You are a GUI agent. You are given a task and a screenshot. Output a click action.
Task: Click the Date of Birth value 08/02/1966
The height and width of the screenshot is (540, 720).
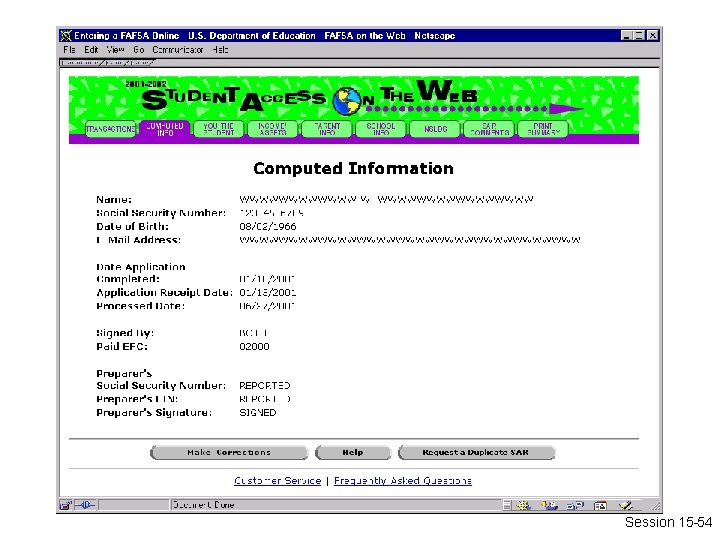coord(268,226)
